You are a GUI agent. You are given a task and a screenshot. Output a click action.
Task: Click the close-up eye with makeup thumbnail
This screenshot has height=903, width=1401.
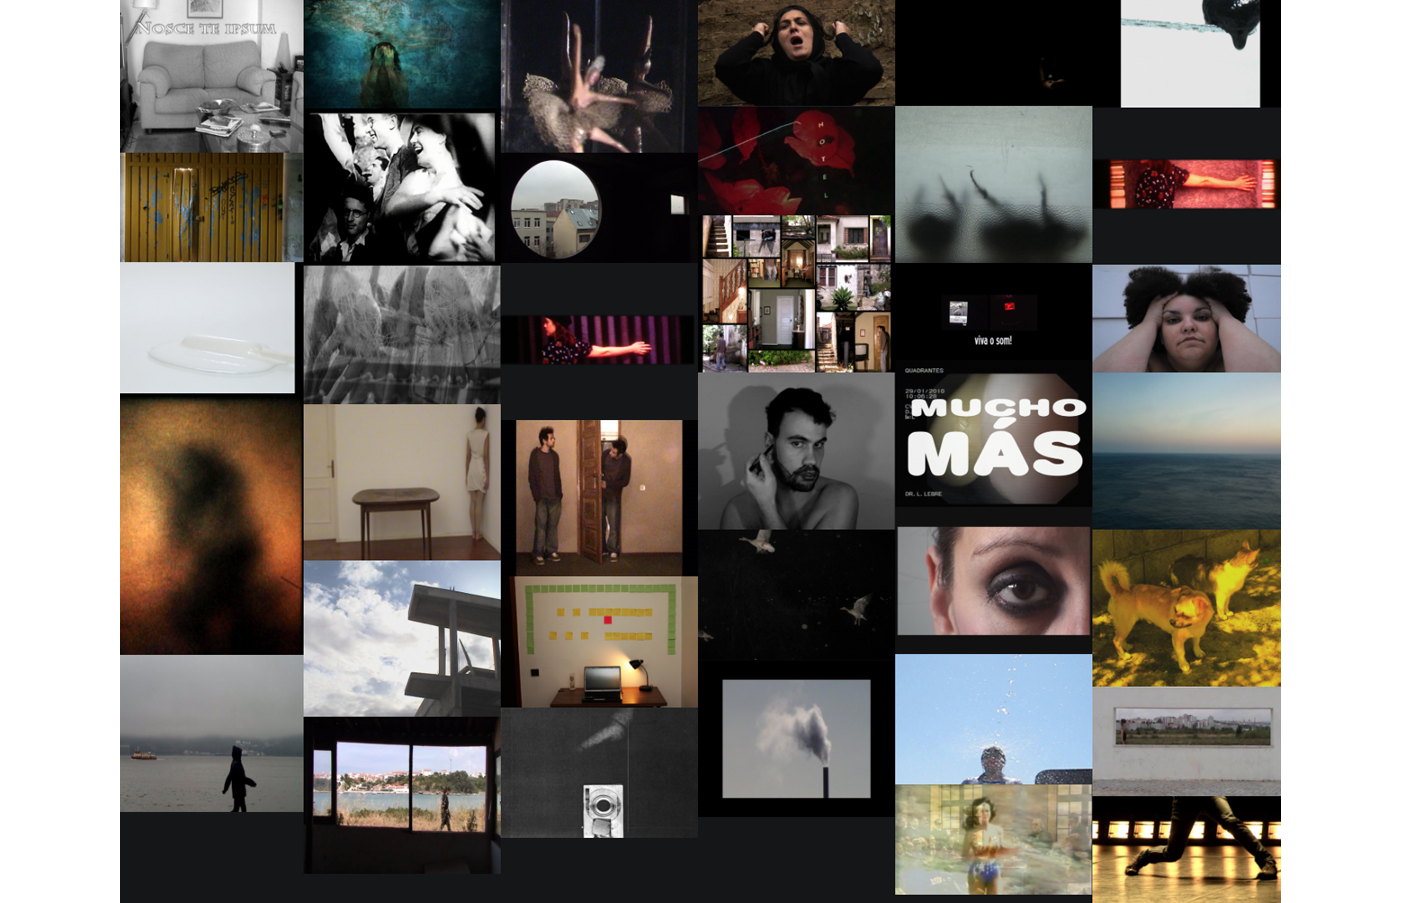tap(993, 581)
